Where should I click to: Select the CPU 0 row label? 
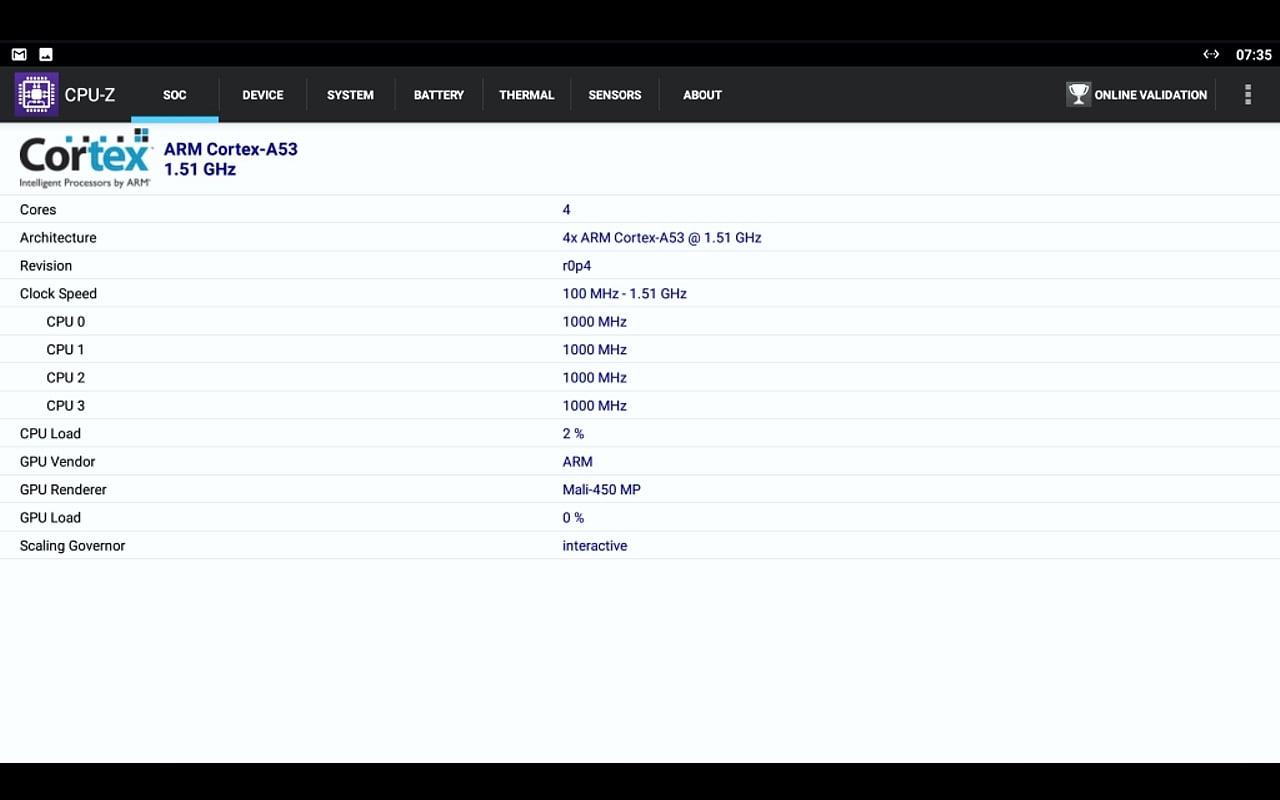tap(66, 322)
